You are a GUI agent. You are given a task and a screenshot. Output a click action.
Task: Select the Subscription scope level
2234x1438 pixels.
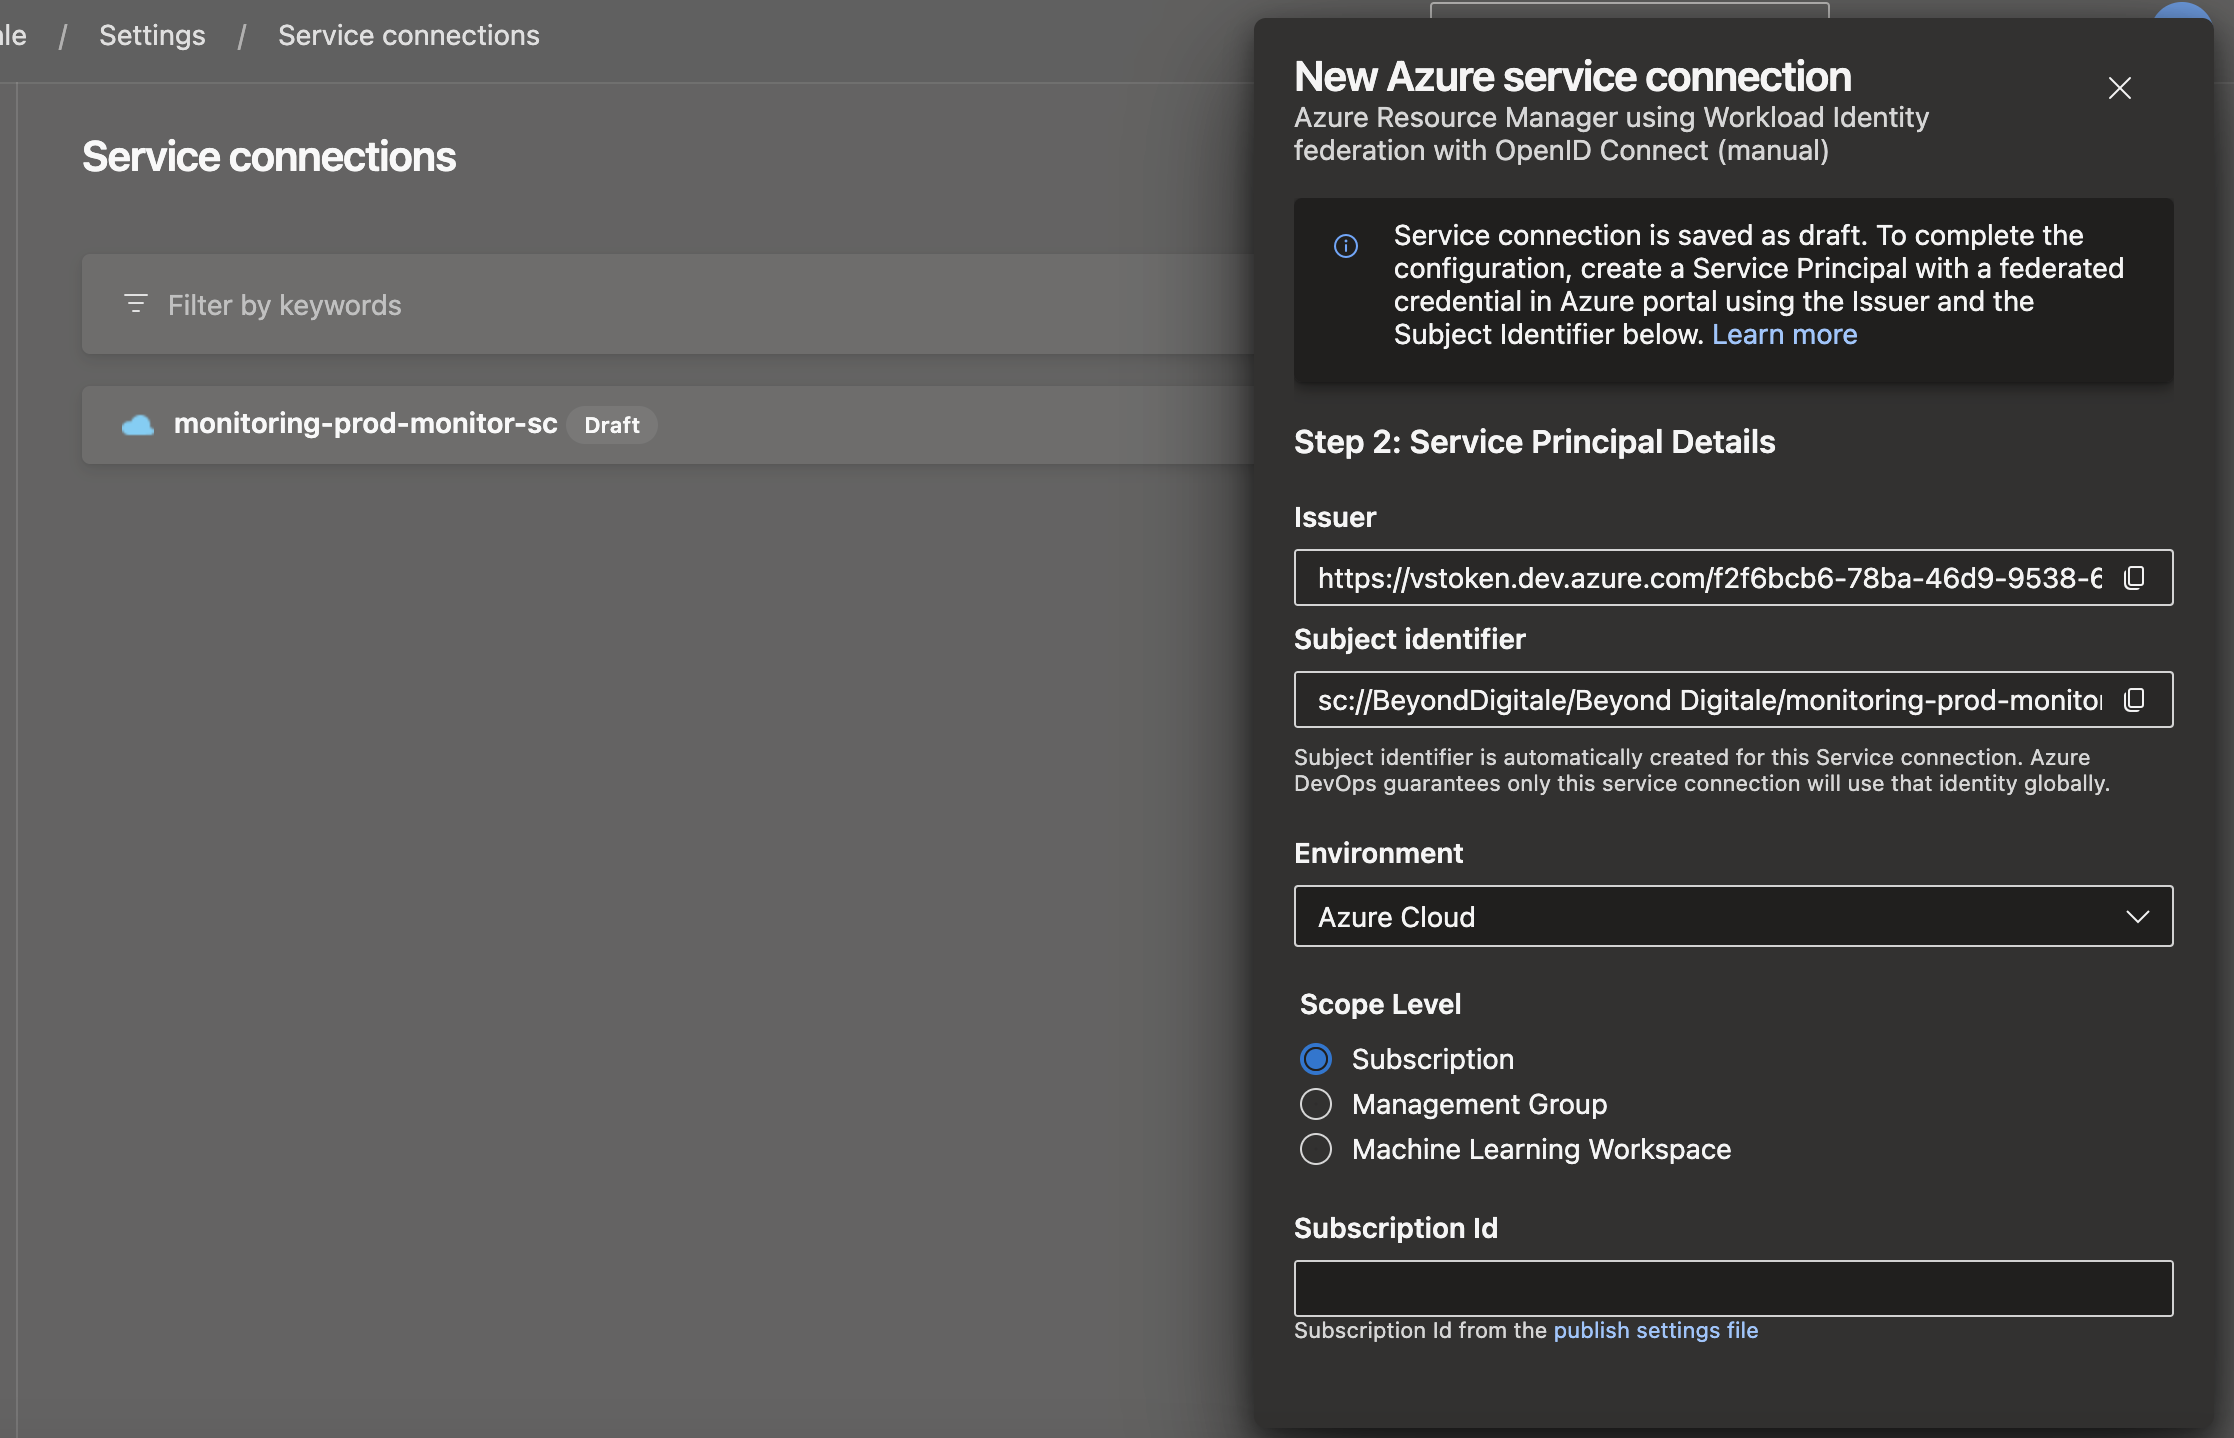click(x=1316, y=1058)
